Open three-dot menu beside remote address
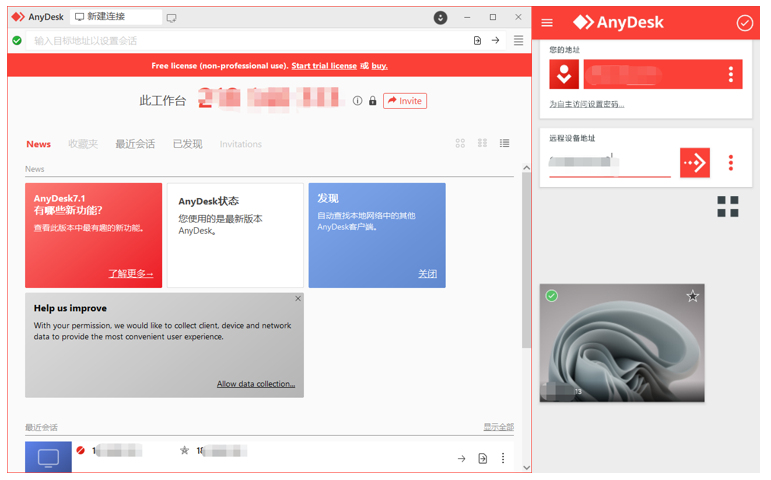The height and width of the screenshot is (480, 771). tap(731, 162)
